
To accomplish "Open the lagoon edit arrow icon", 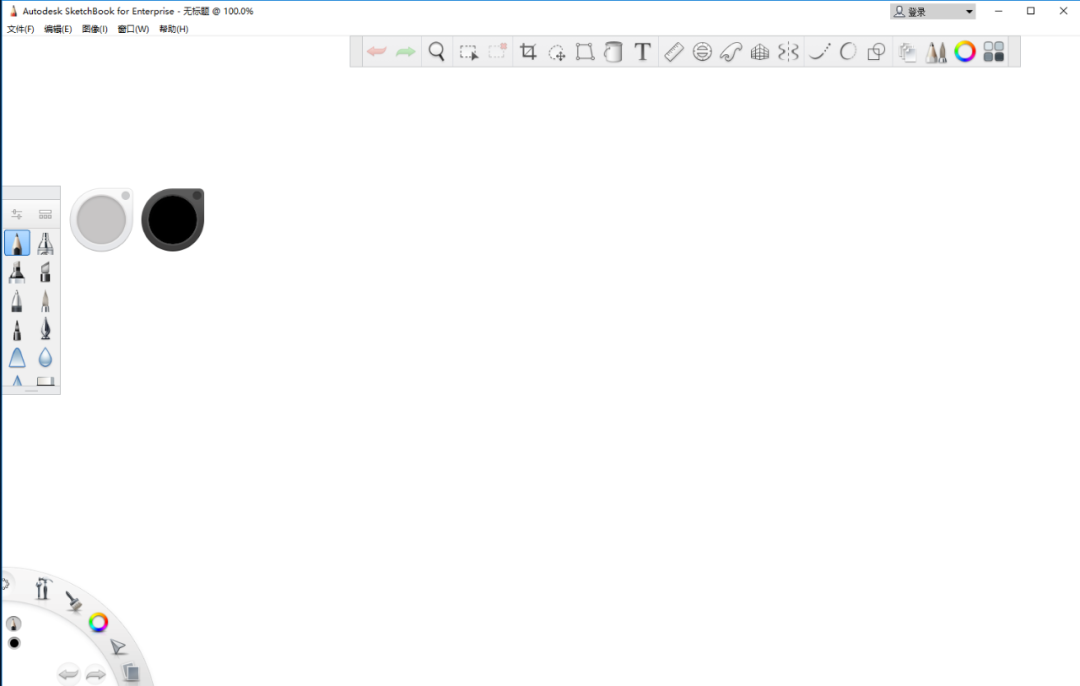I will 118,647.
